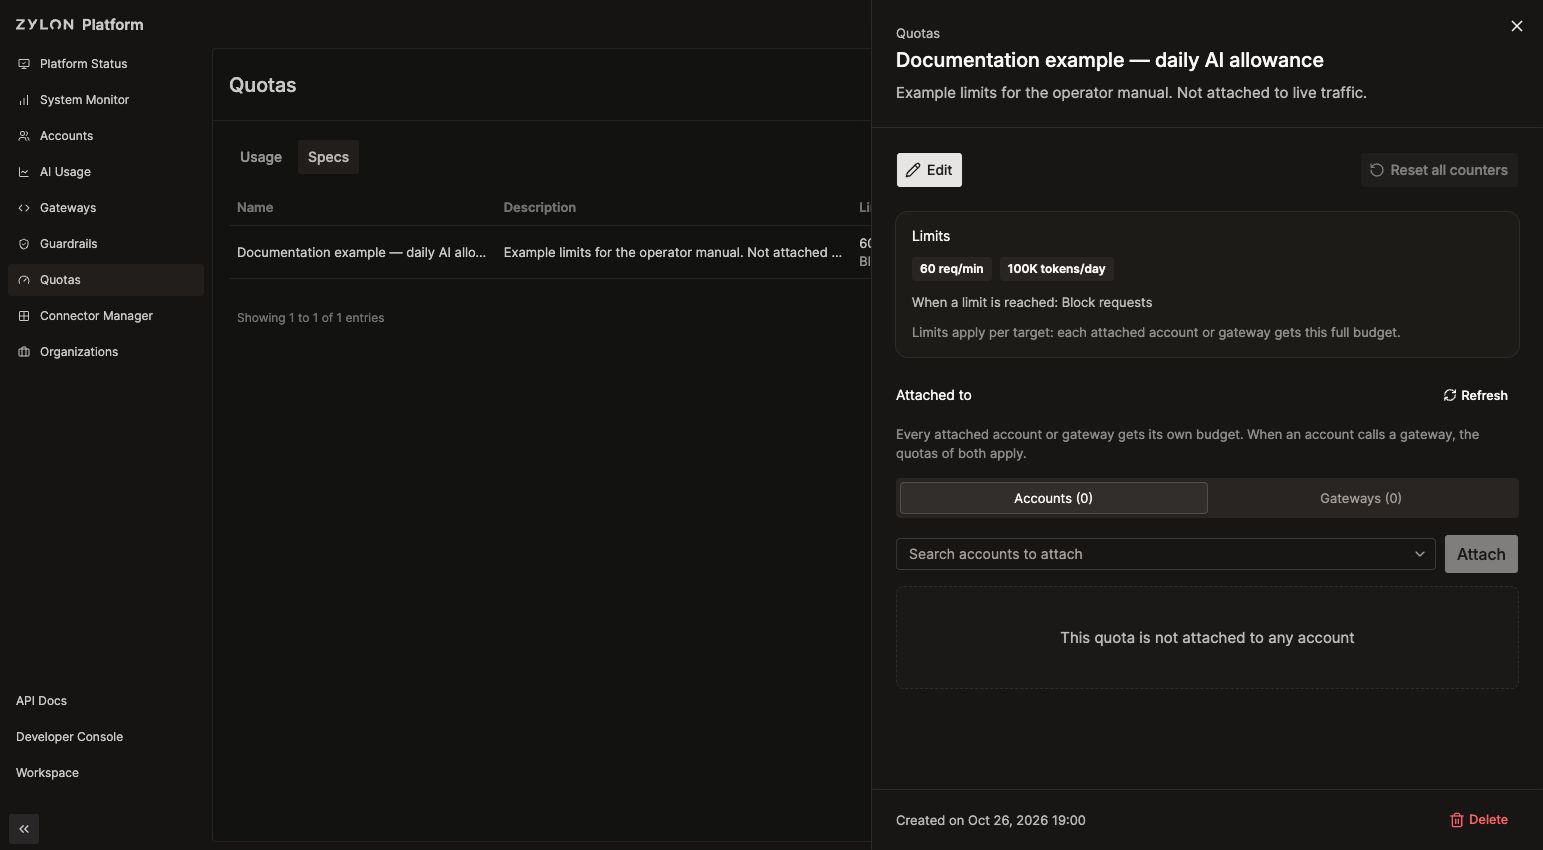
Task: Click 'Showing 1 to 1 of 1 entries' text
Action: 311,318
